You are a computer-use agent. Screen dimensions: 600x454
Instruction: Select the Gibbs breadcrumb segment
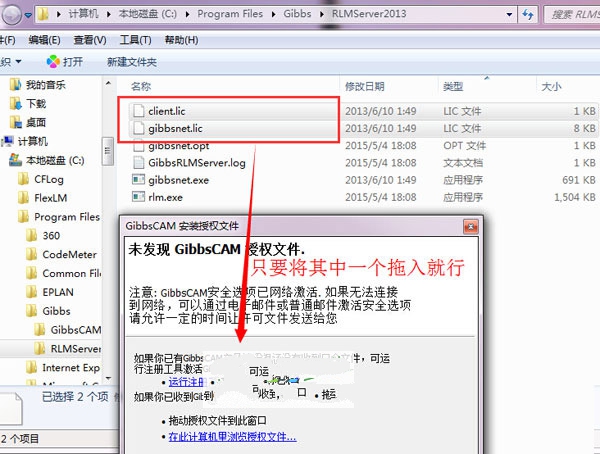297,14
